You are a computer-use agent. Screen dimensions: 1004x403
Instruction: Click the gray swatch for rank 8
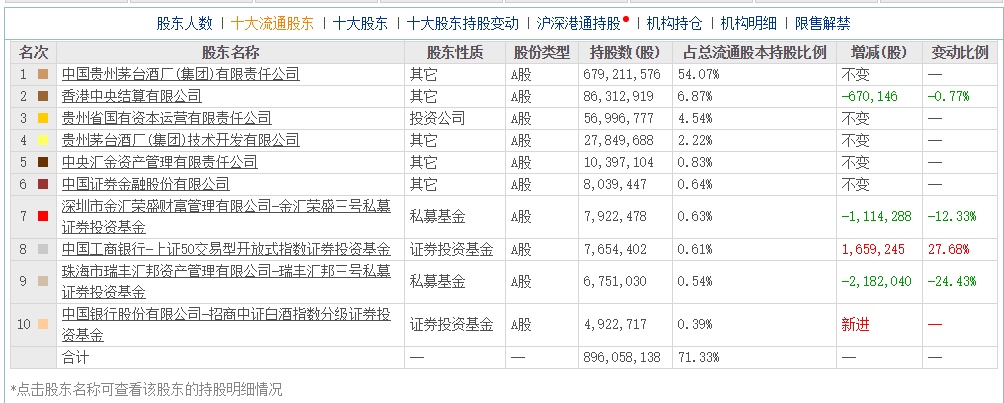[x=44, y=249]
